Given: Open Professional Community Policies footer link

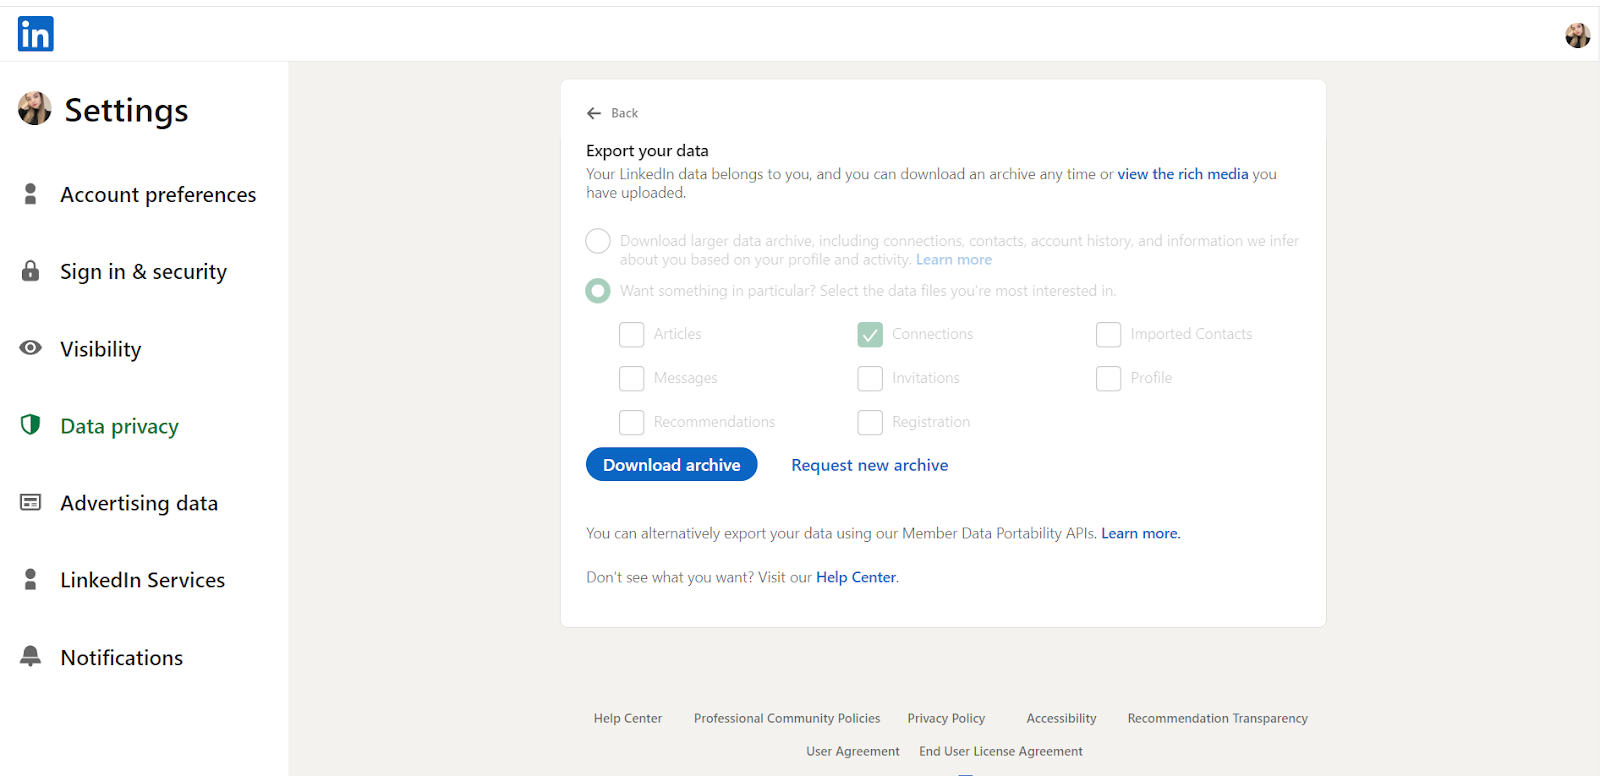Looking at the screenshot, I should pyautogui.click(x=787, y=718).
